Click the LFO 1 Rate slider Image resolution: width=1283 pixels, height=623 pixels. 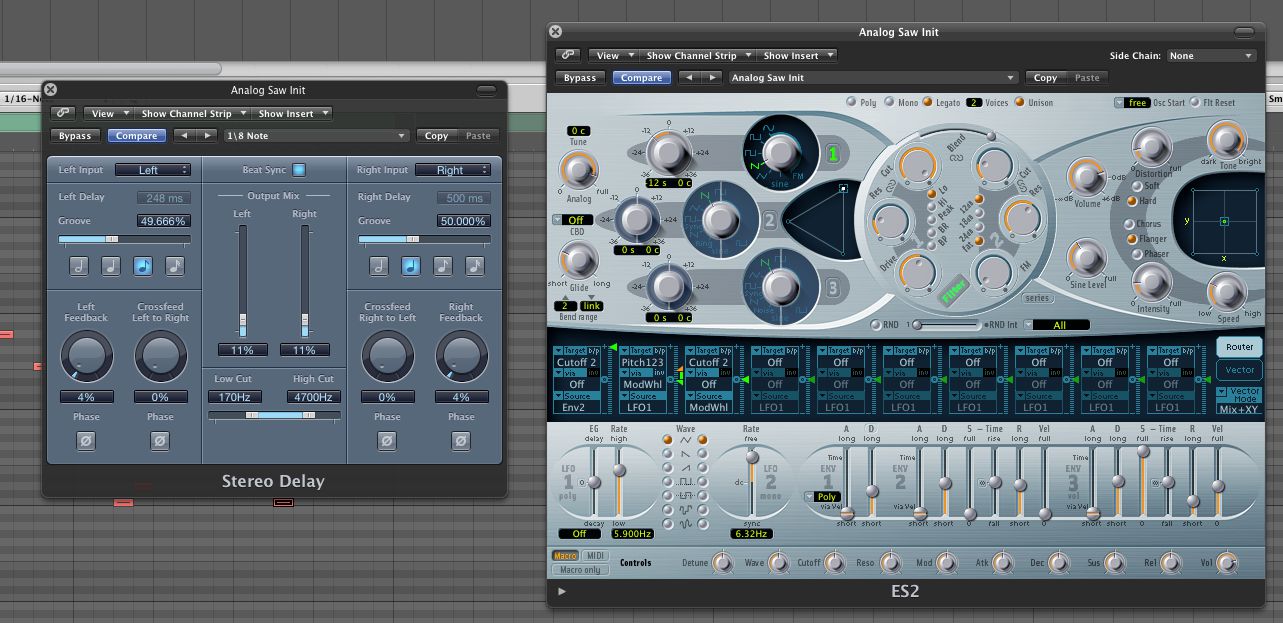[620, 482]
